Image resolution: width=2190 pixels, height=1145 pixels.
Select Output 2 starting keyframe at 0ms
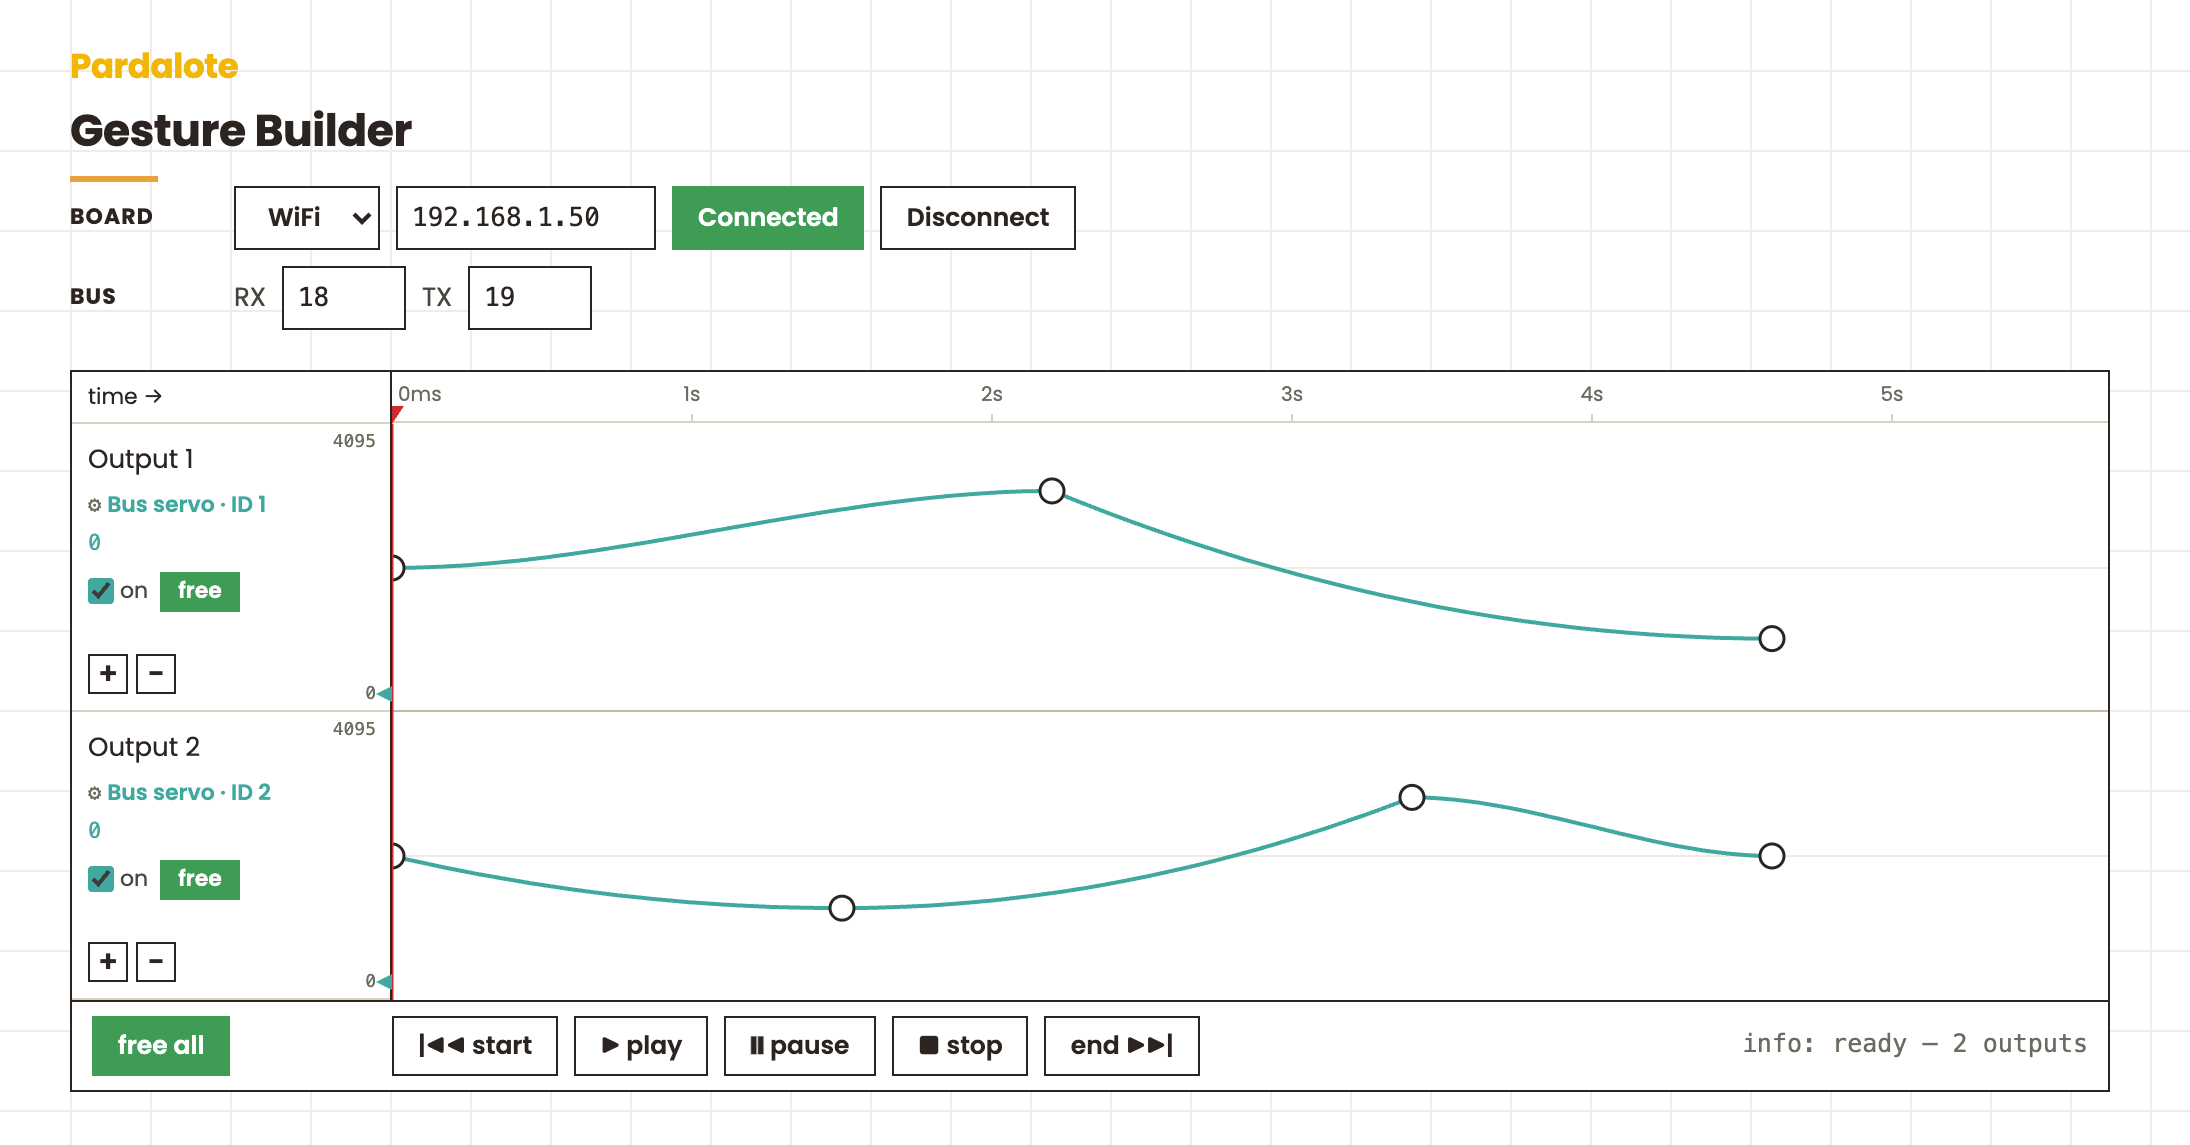click(397, 856)
